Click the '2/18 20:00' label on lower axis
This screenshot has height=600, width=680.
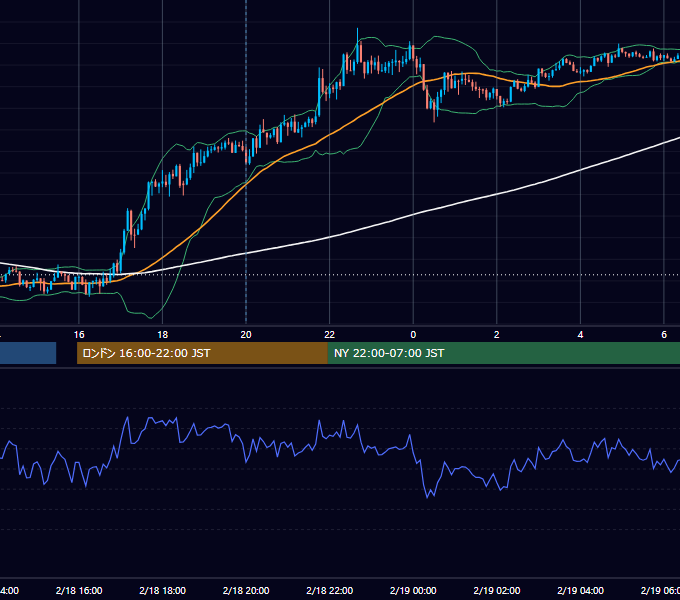(x=246, y=590)
